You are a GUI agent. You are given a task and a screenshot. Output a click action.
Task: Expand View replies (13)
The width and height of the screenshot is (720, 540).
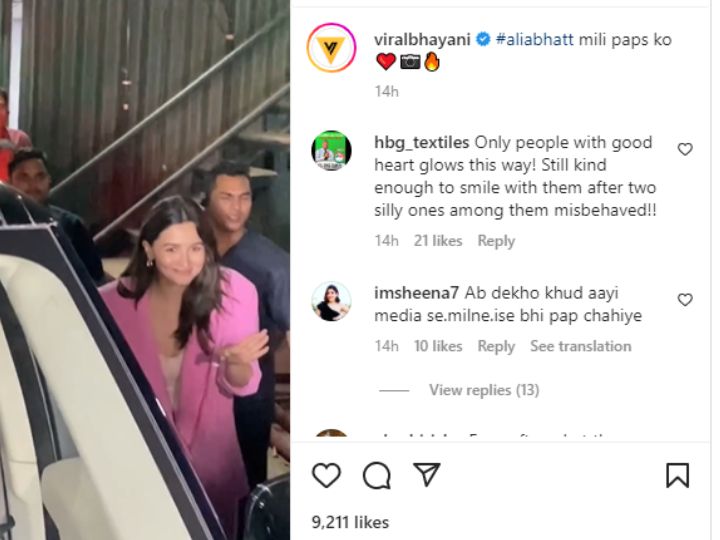click(x=484, y=390)
